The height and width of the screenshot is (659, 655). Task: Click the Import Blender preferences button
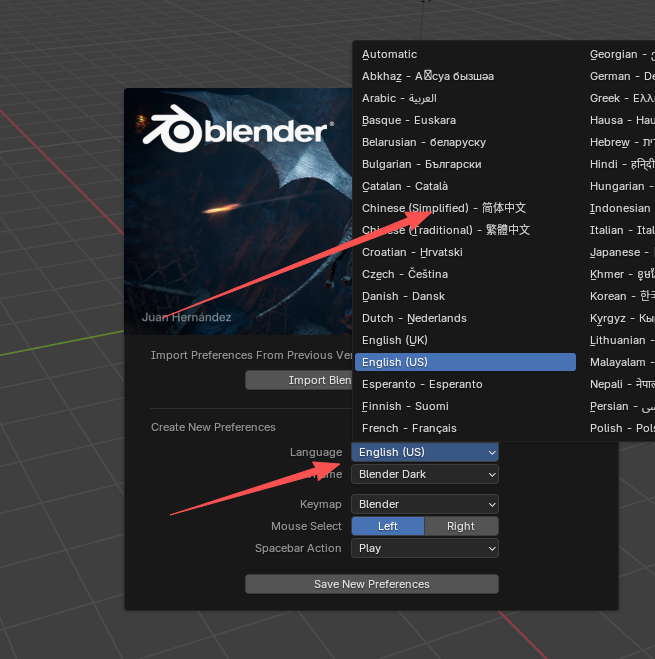(299, 380)
